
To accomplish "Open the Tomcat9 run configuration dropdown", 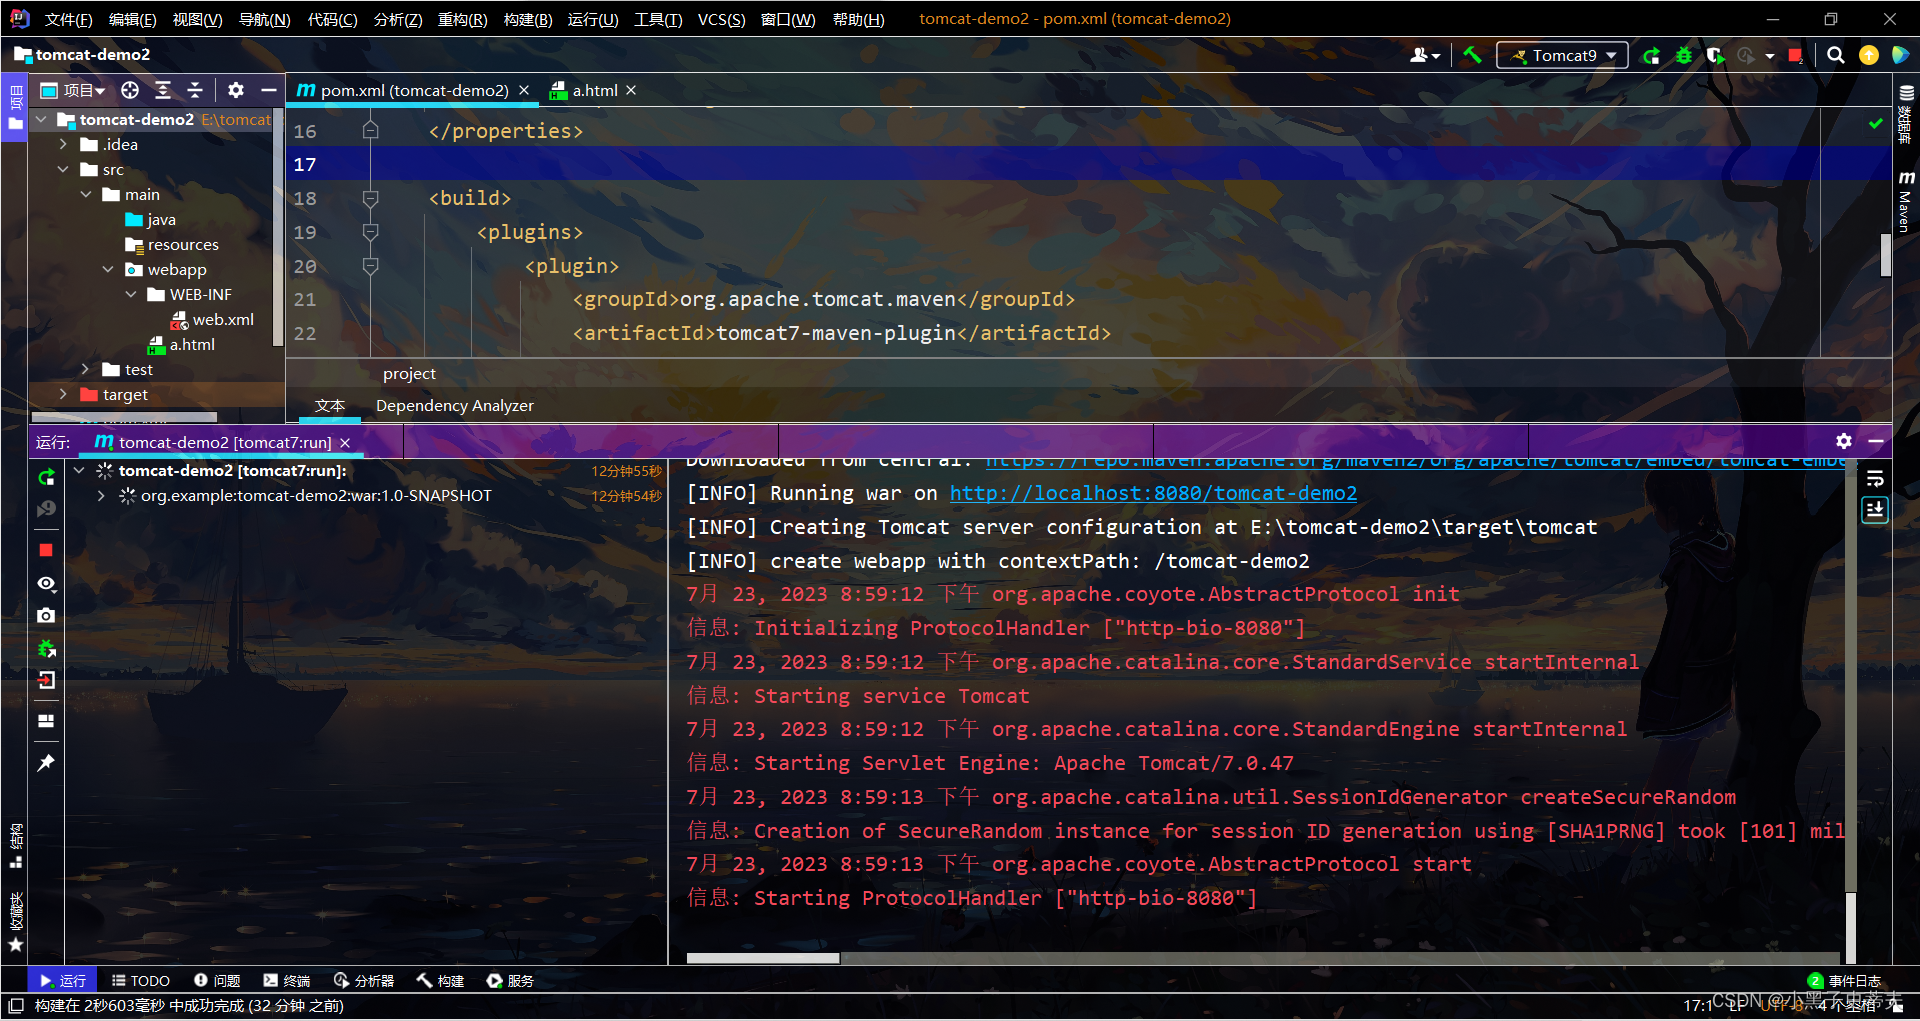I will coord(1562,55).
